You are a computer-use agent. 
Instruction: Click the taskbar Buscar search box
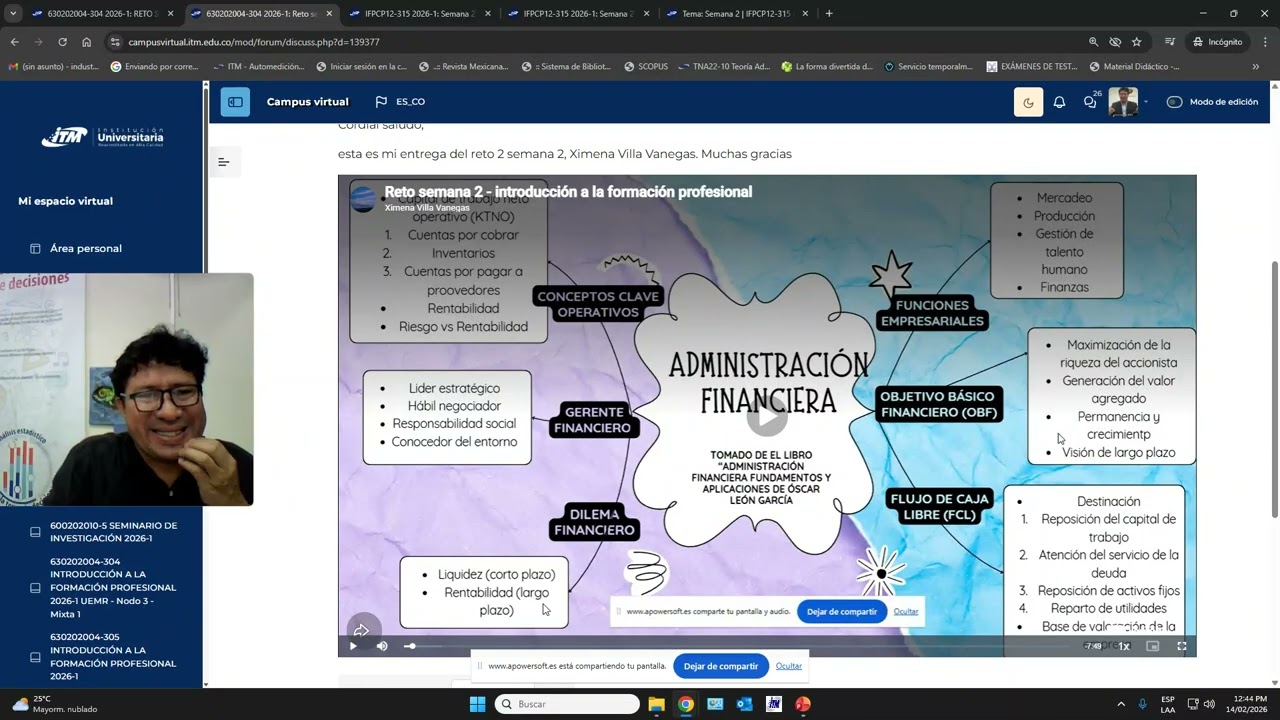tap(567, 704)
